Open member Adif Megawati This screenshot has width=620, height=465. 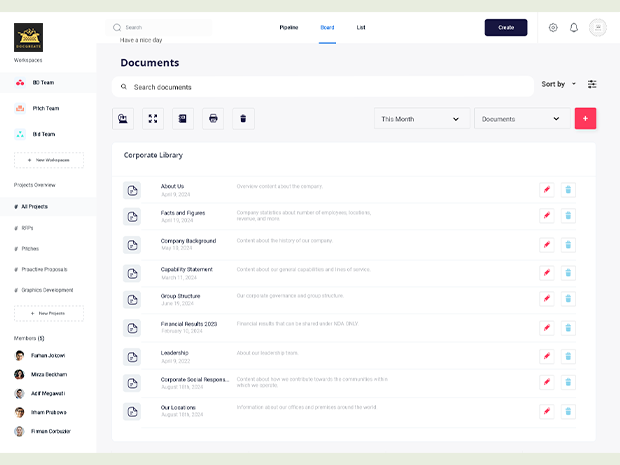(x=40, y=393)
